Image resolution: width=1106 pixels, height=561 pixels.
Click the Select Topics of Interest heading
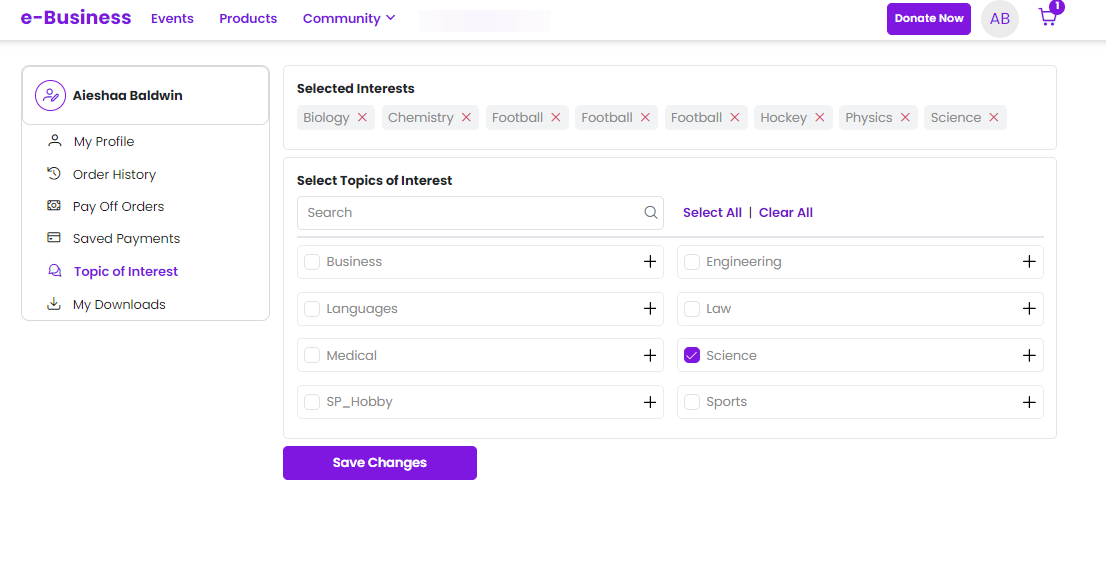375,181
